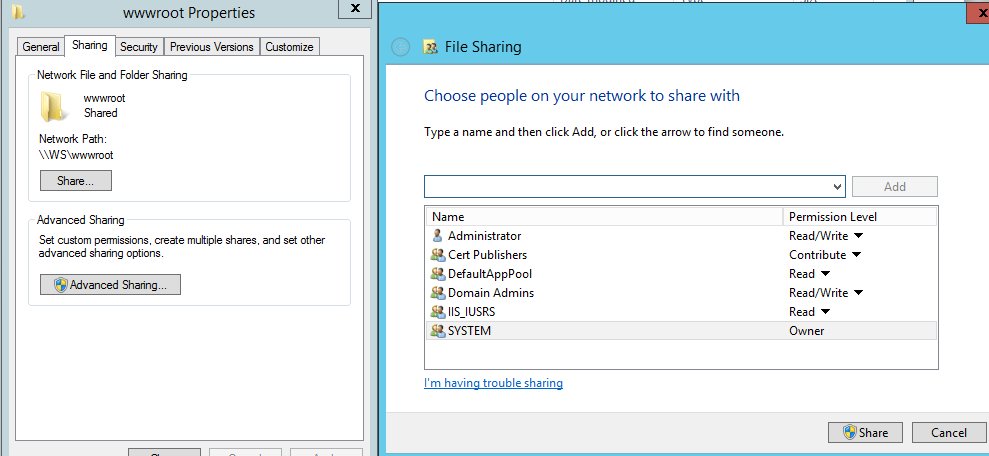Expand the name entry combo box arrow
The width and height of the screenshot is (989, 456).
(x=837, y=187)
